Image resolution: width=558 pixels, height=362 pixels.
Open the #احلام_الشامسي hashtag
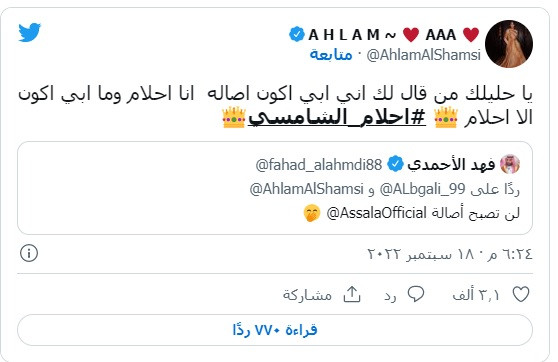[x=337, y=117]
